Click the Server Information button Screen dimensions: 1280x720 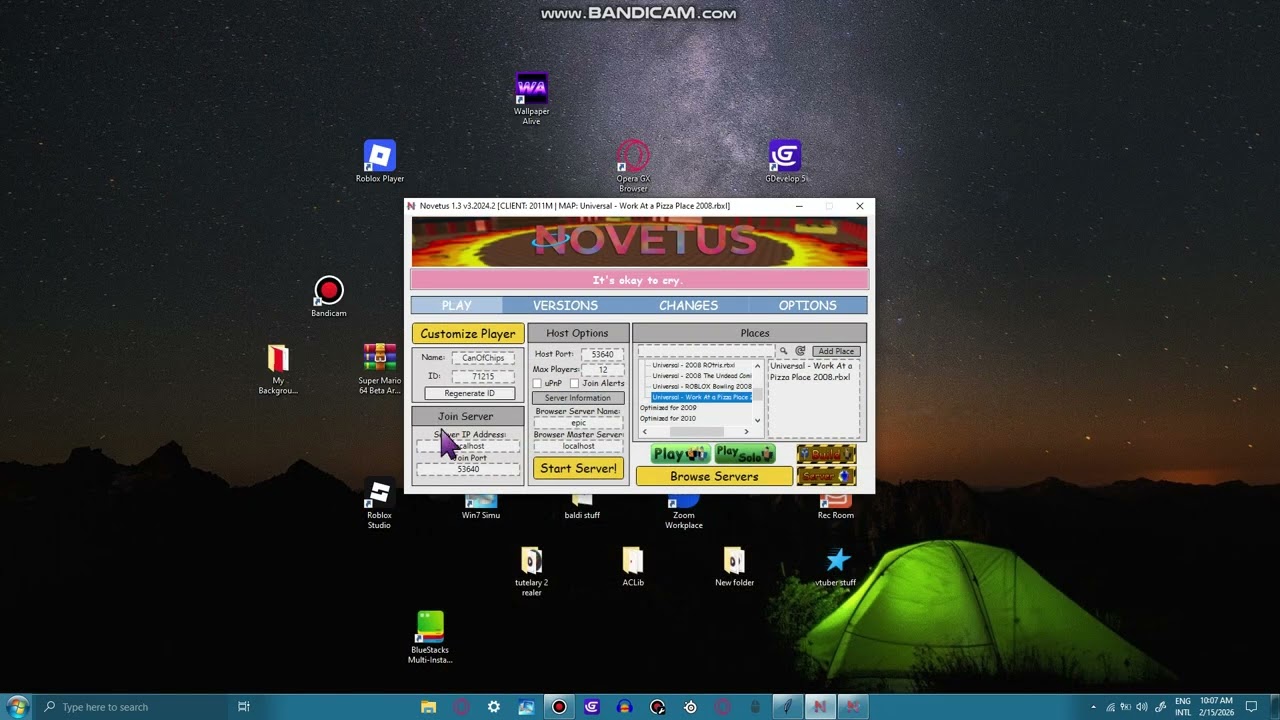[578, 398]
